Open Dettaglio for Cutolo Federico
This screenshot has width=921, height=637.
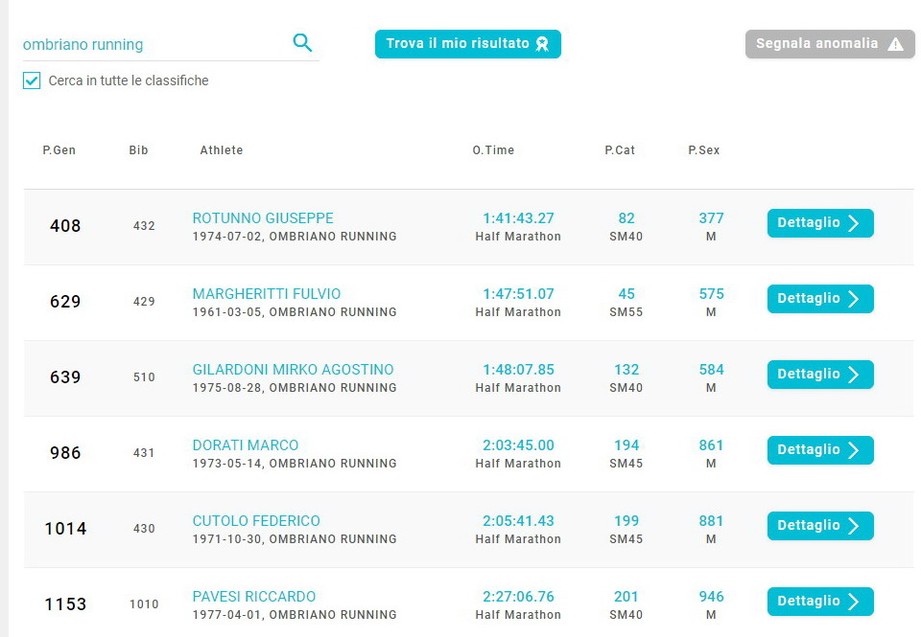tap(820, 526)
